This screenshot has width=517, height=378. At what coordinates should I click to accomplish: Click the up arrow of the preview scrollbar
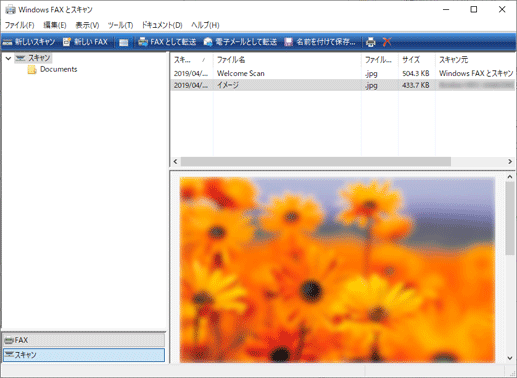pos(510,177)
